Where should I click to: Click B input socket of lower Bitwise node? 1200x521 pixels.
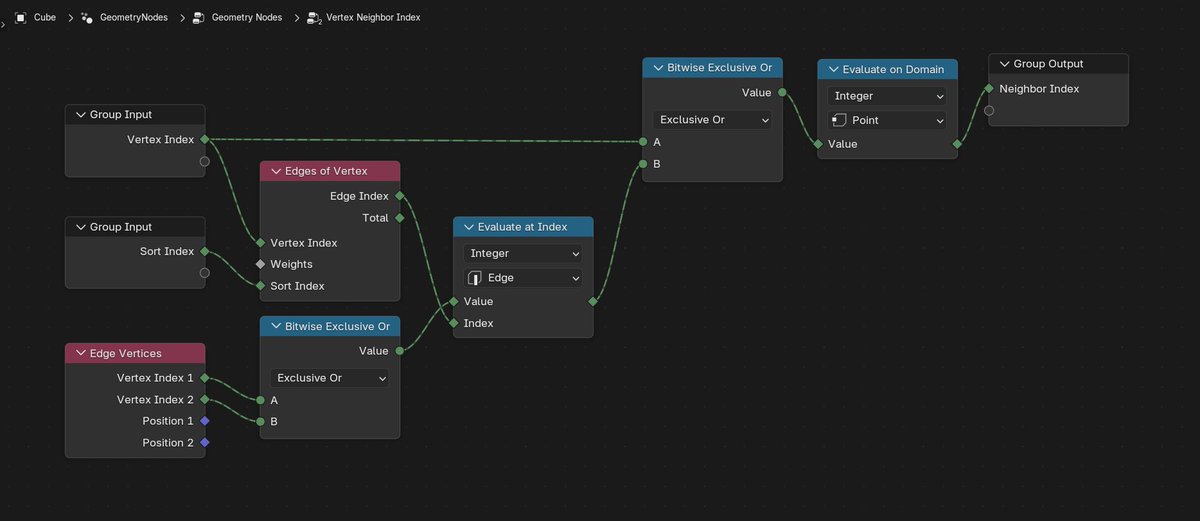coord(260,421)
